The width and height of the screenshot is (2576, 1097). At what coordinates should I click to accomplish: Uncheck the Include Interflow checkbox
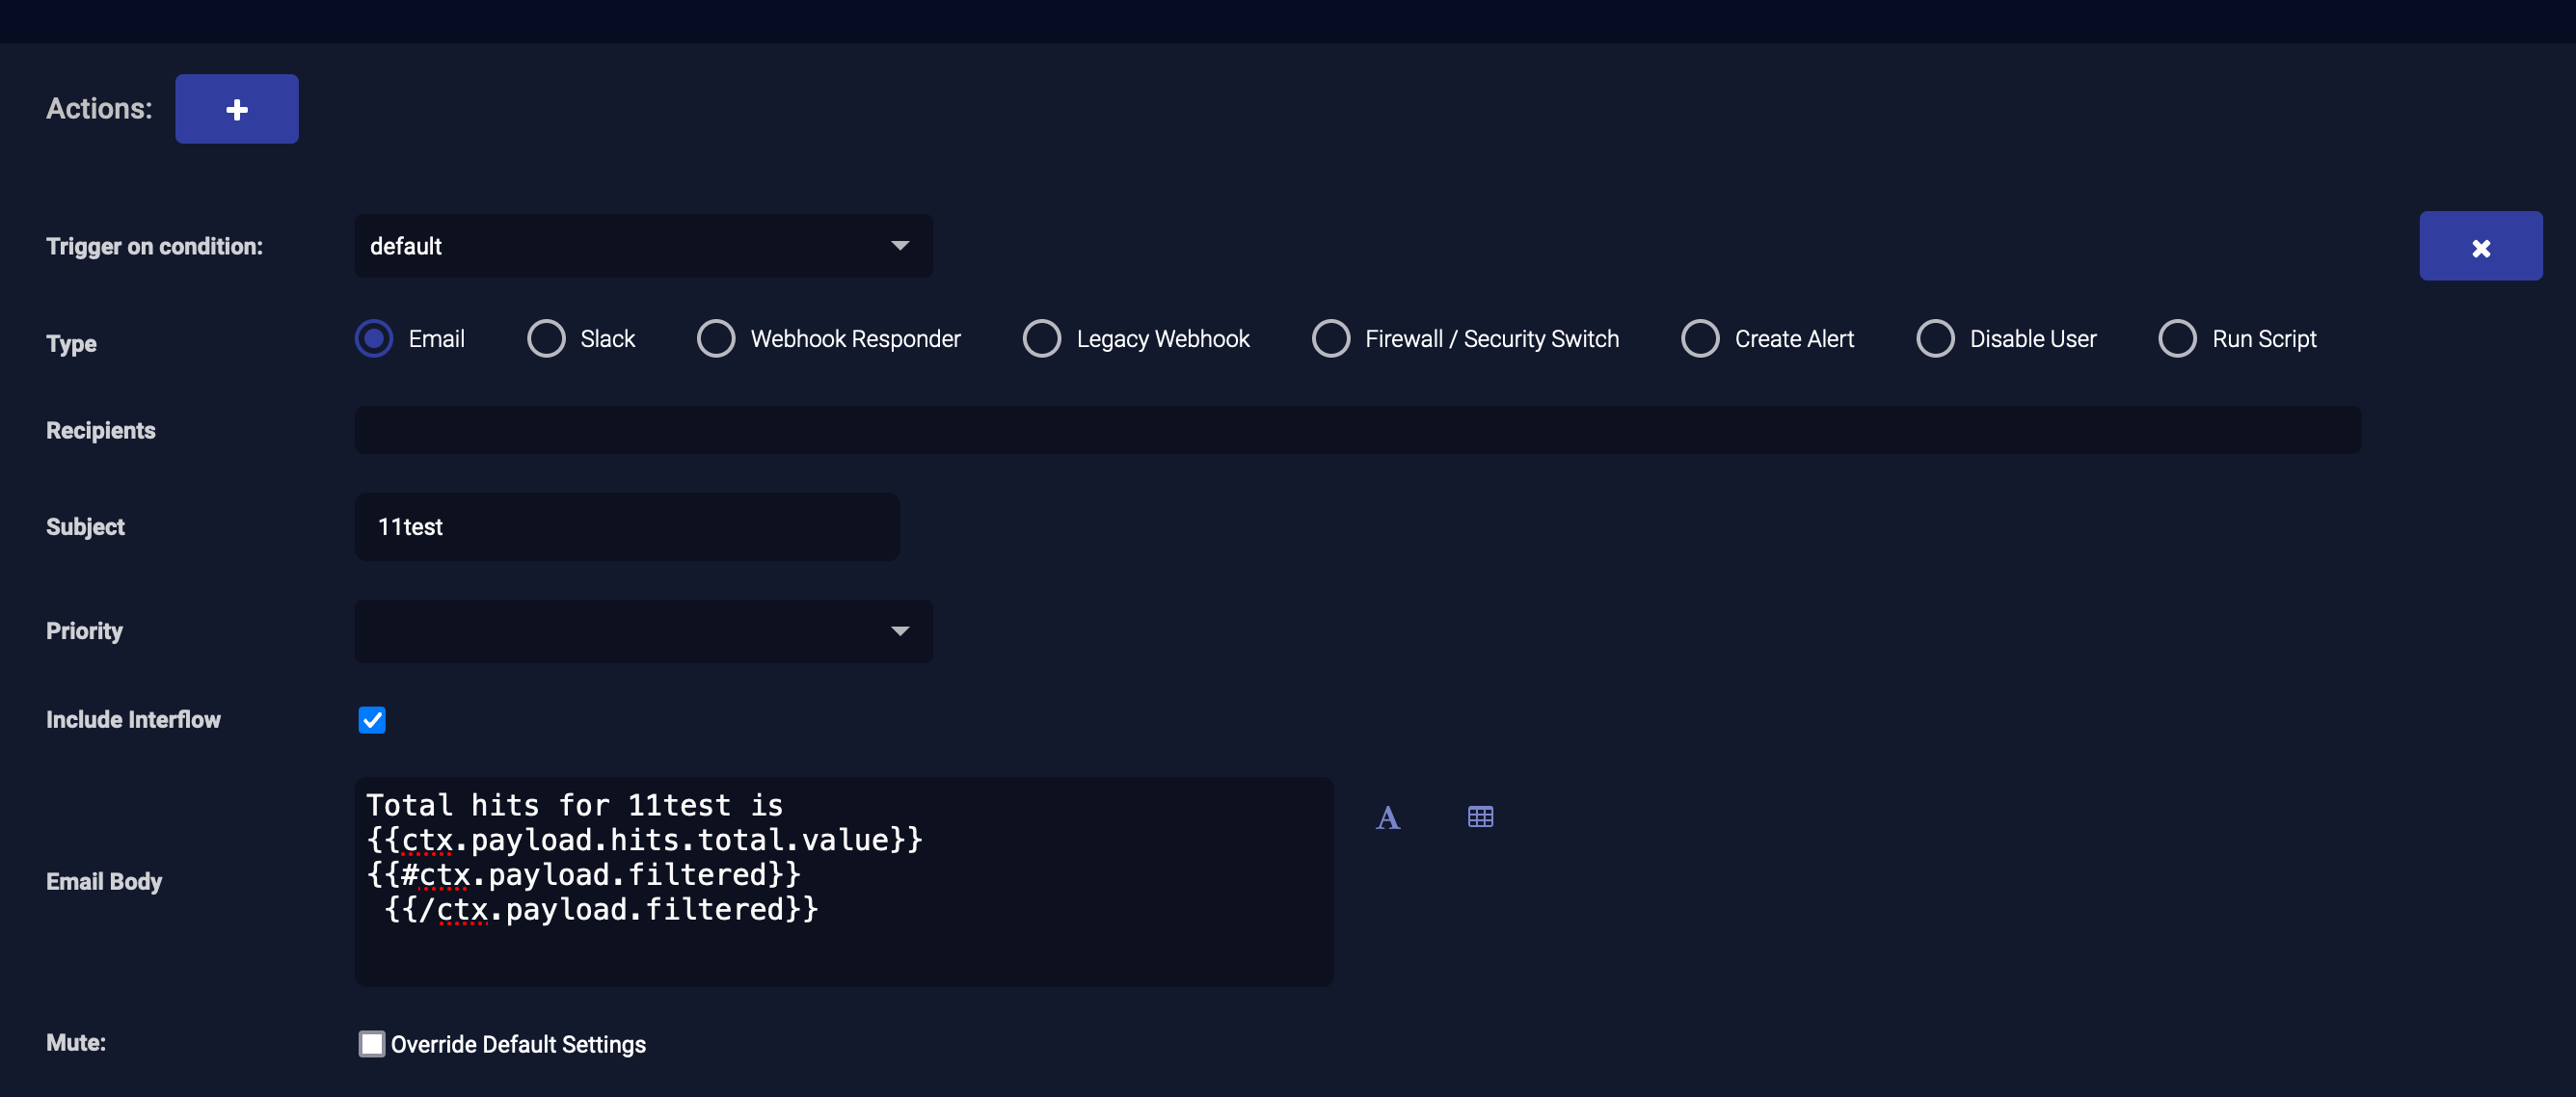click(372, 720)
